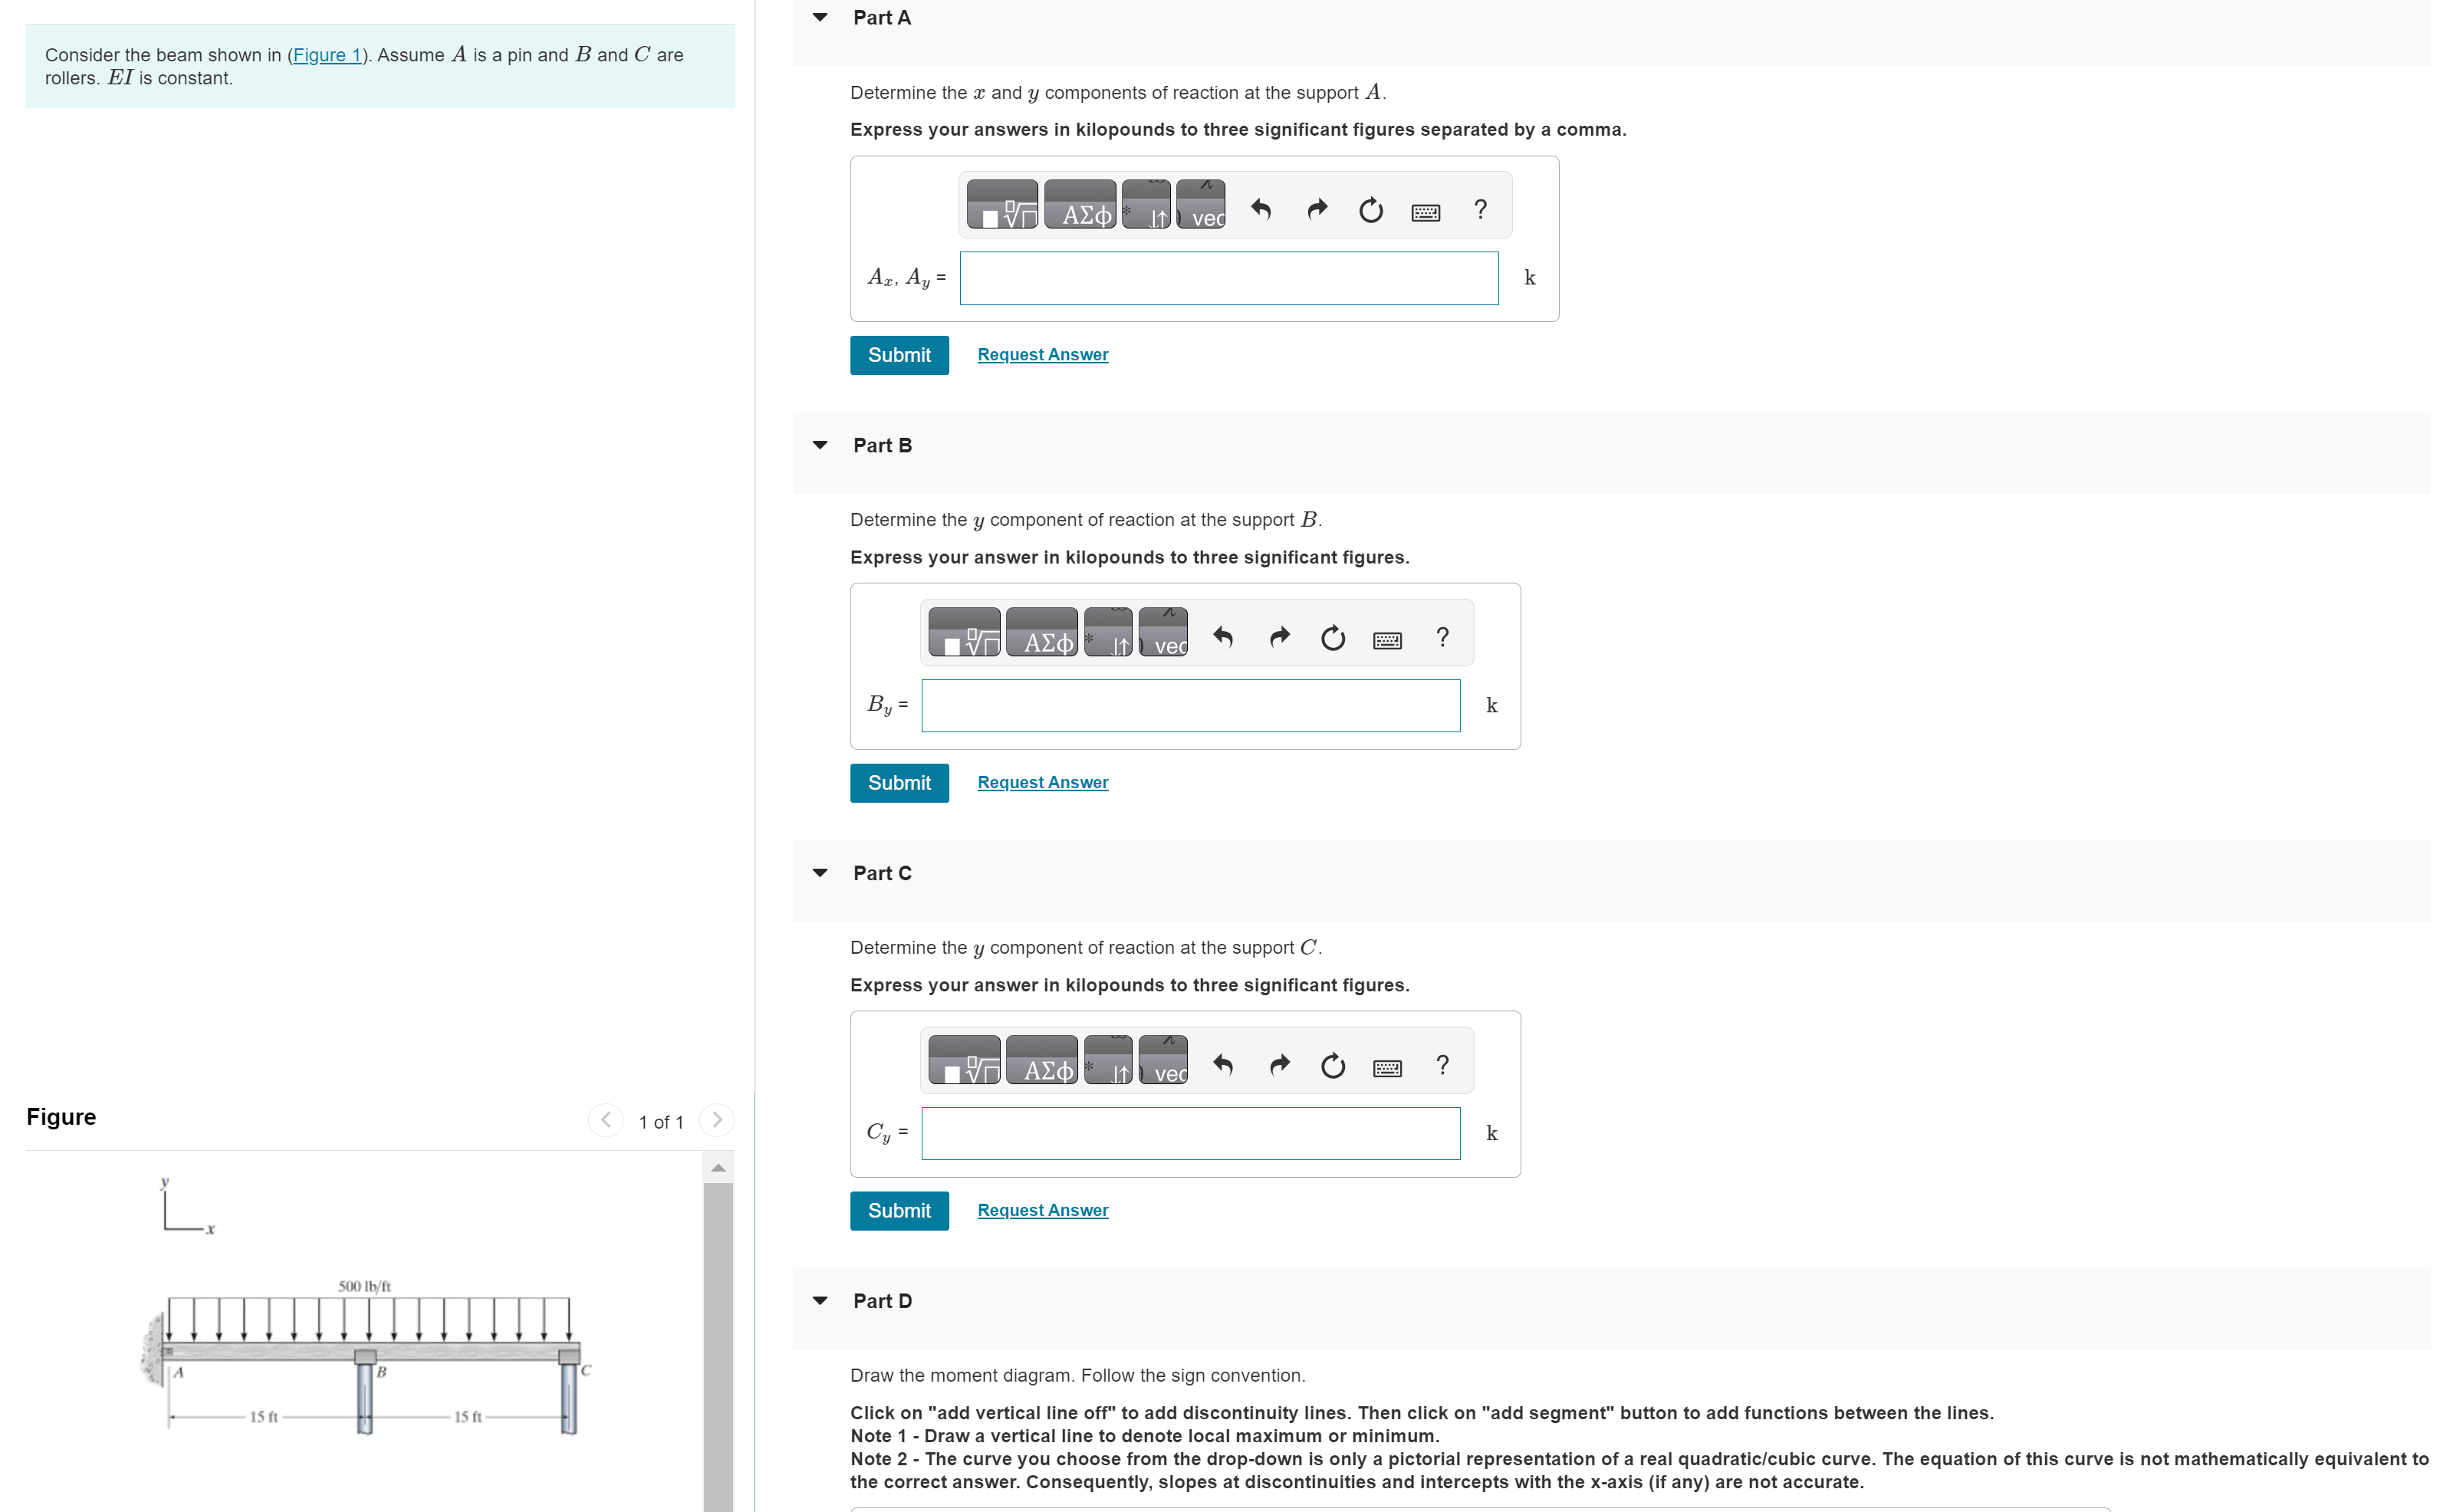The height and width of the screenshot is (1512, 2440).
Task: Click the figure panel scroll up arrow
Action: coord(718,1167)
